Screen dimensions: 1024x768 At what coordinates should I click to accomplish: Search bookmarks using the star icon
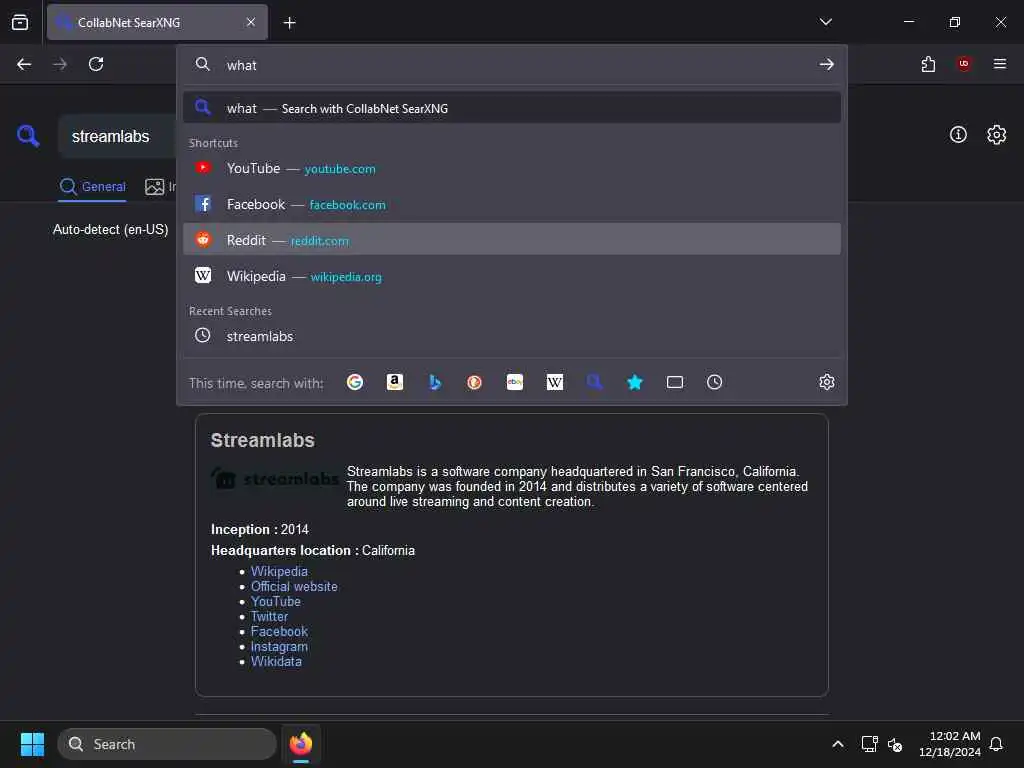coord(635,382)
